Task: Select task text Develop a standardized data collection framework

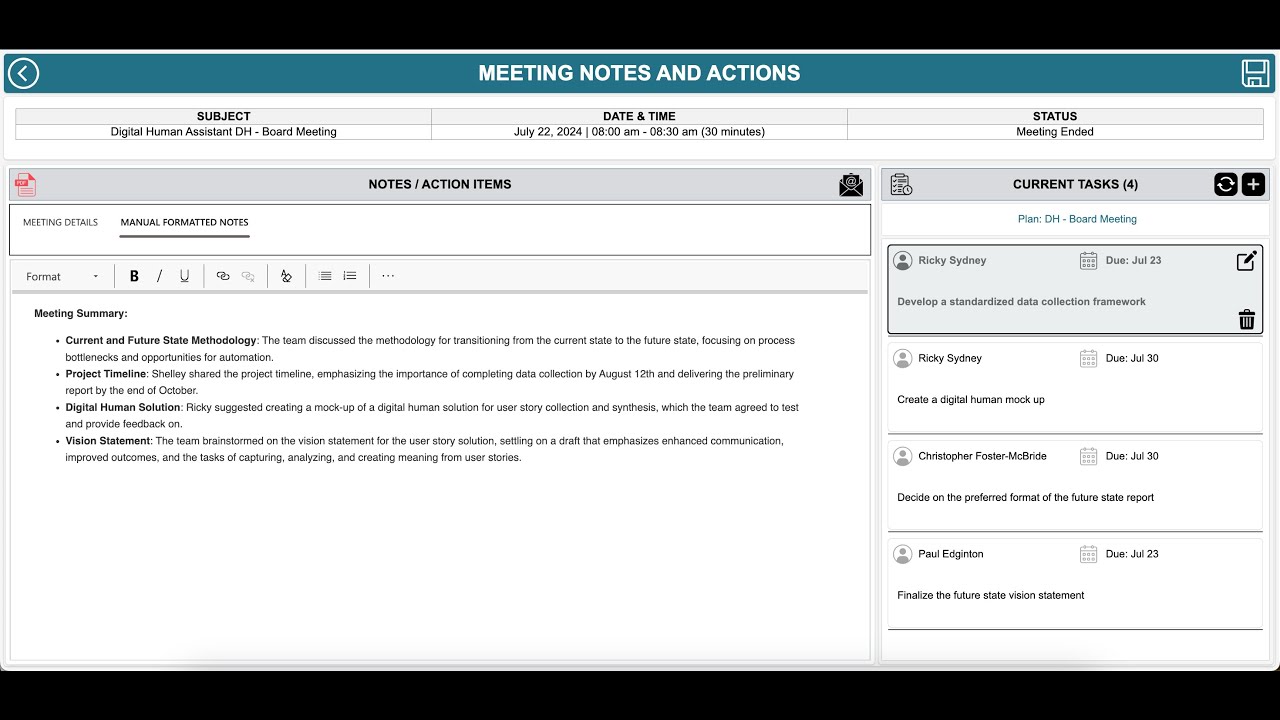Action: 1022,301
